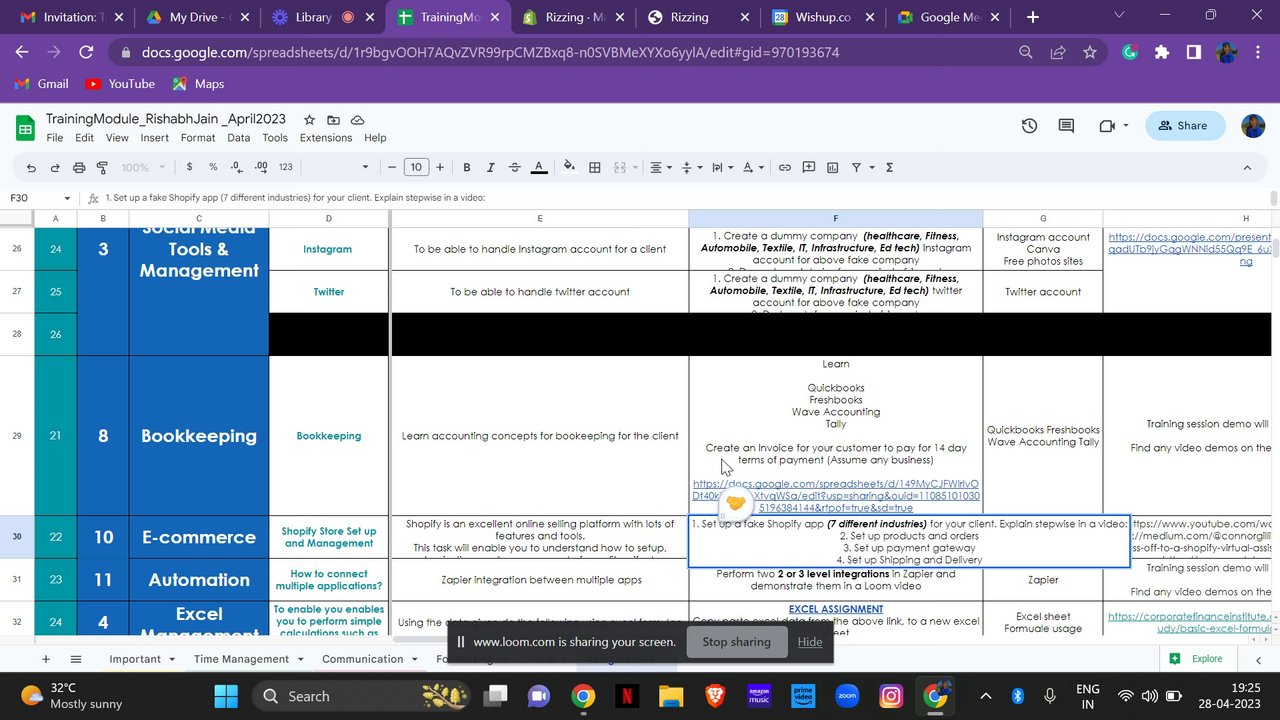Open the more number formats menu 123
Viewport: 1280px width, 720px height.
286,168
